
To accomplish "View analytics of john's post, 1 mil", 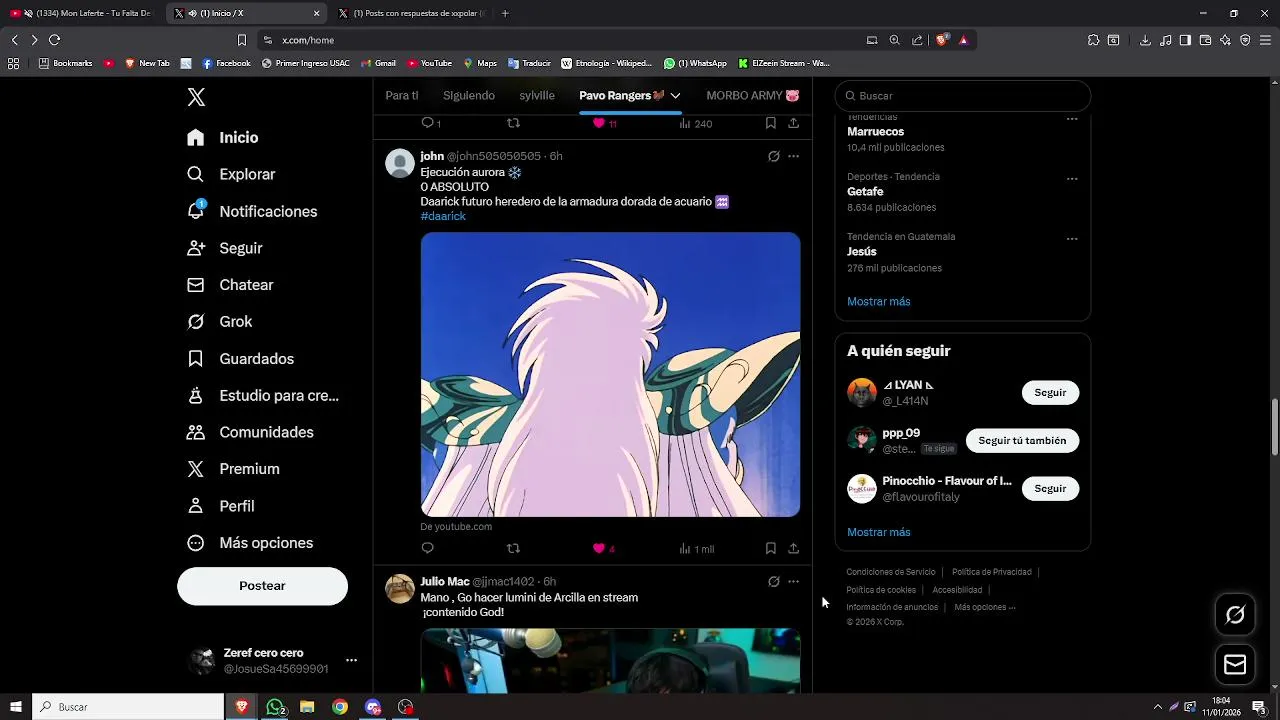I will (697, 548).
